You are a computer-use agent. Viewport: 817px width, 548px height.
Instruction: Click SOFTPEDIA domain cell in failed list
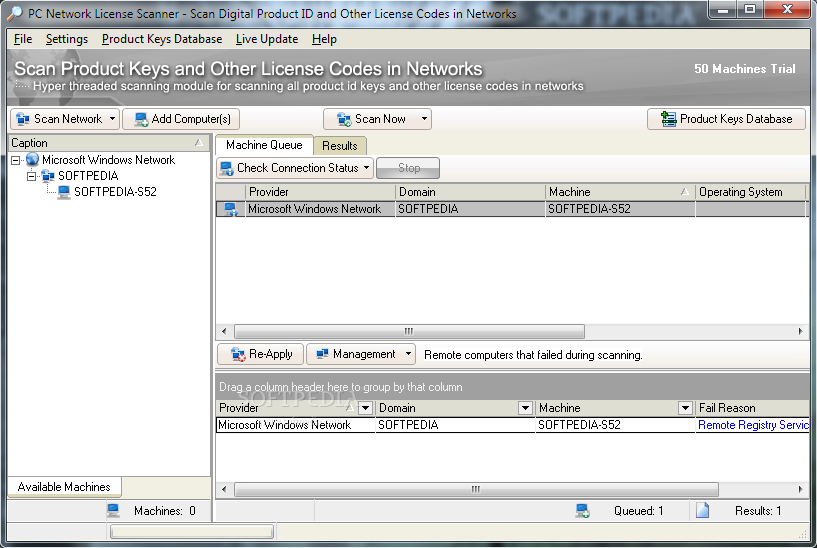(x=455, y=425)
